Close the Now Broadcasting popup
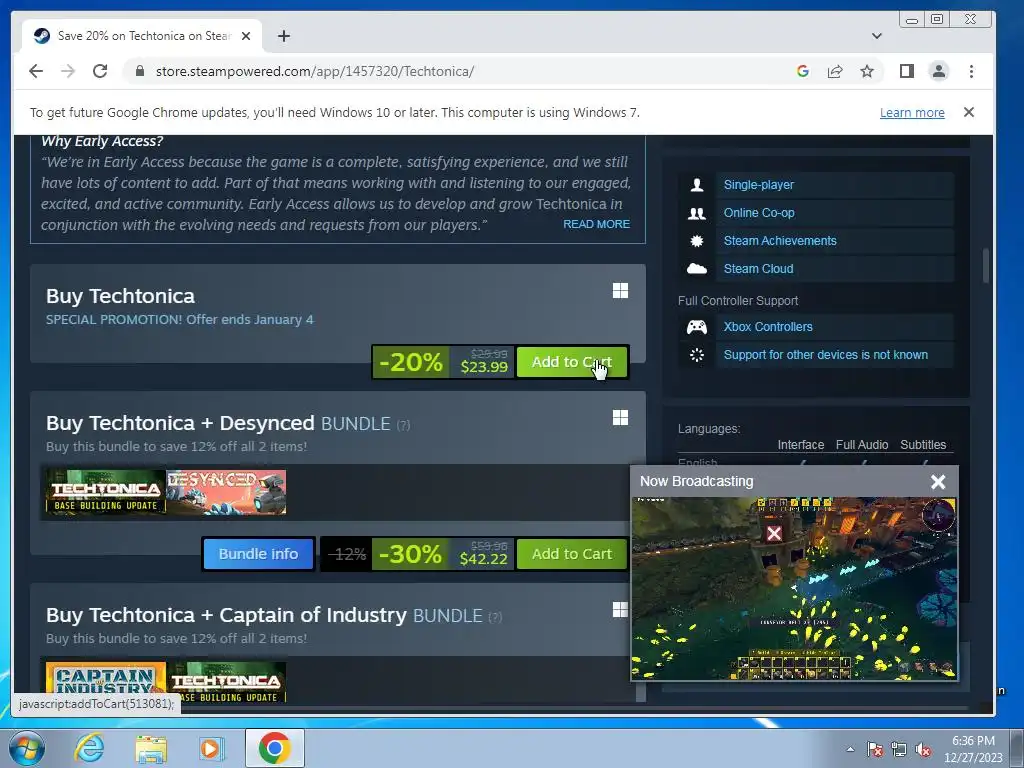Screen dimensions: 1024x768 (938, 482)
